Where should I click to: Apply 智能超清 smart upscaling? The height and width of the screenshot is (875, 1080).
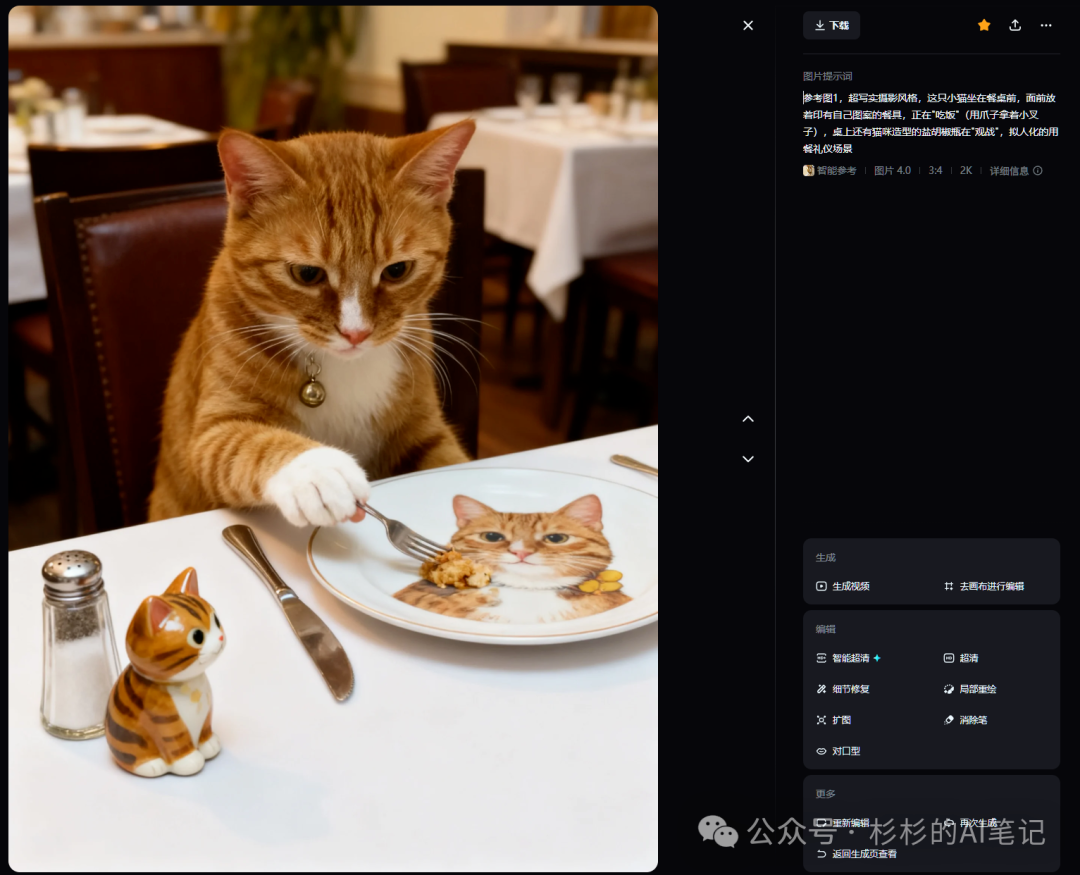tap(849, 658)
